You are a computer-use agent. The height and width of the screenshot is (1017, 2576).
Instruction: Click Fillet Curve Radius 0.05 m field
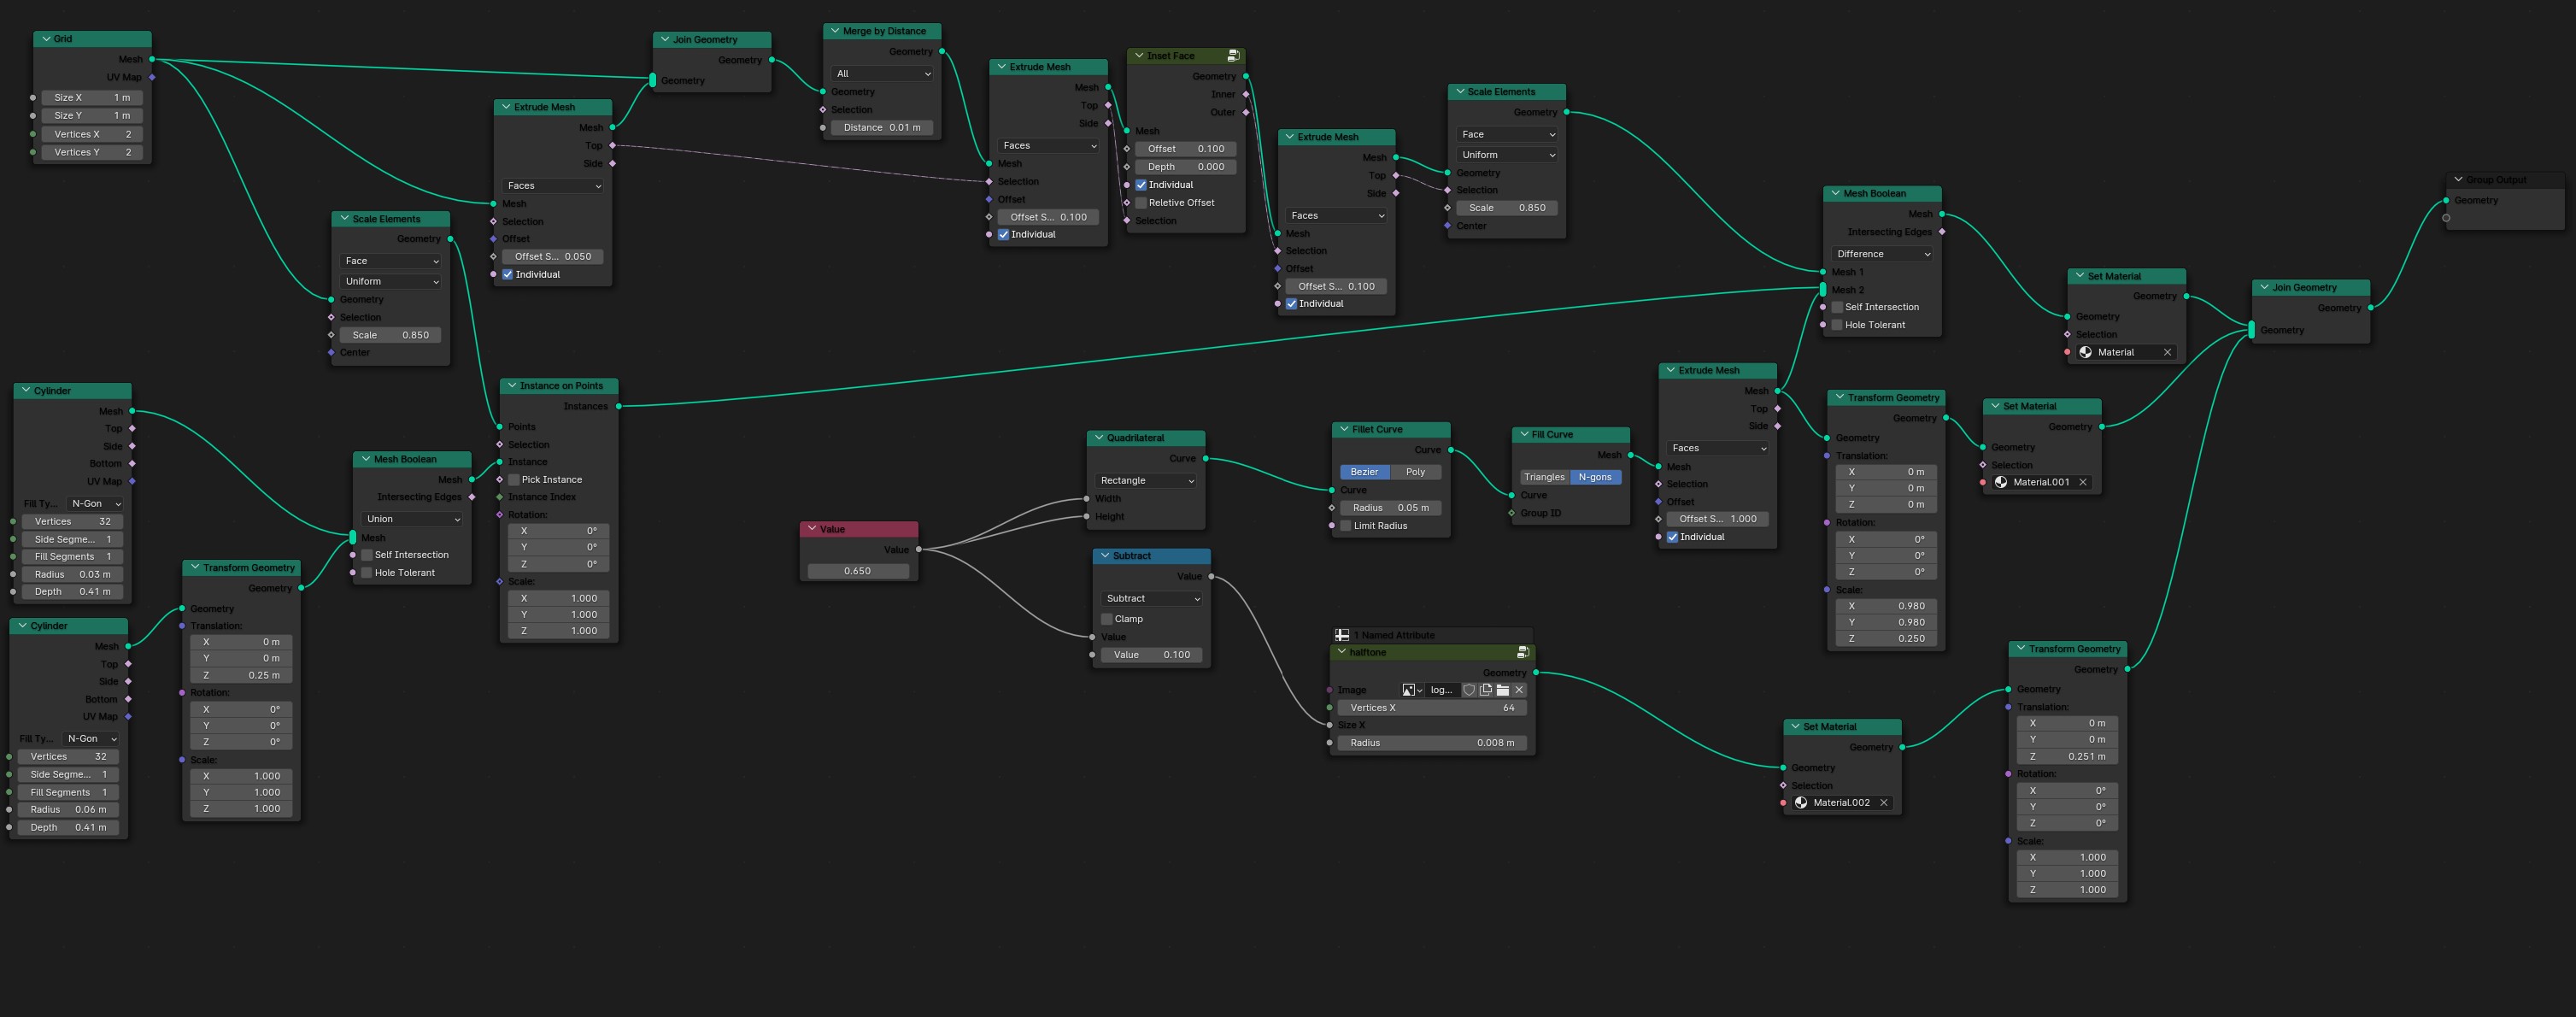pyautogui.click(x=1391, y=508)
